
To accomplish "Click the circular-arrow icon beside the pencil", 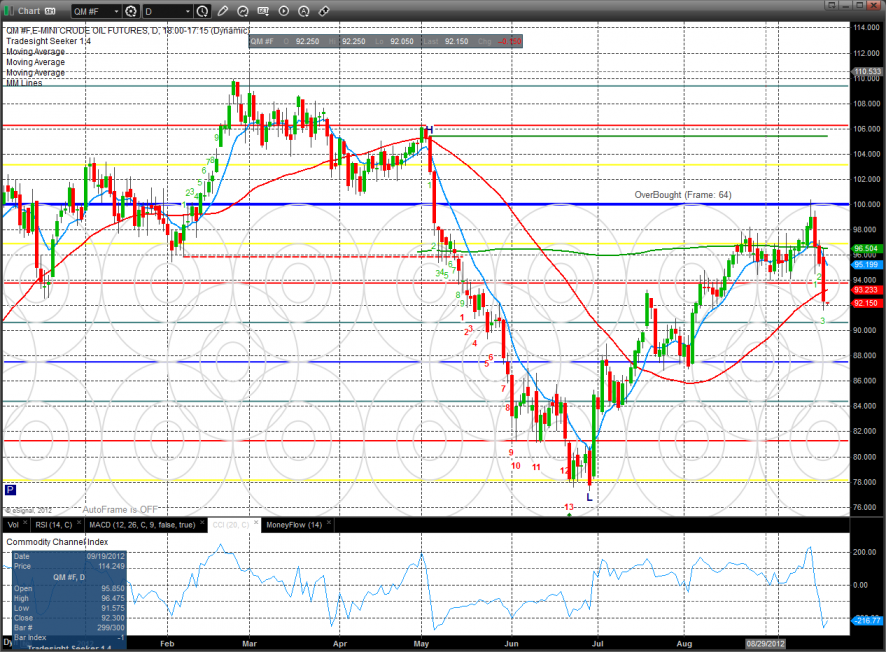I will (244, 11).
